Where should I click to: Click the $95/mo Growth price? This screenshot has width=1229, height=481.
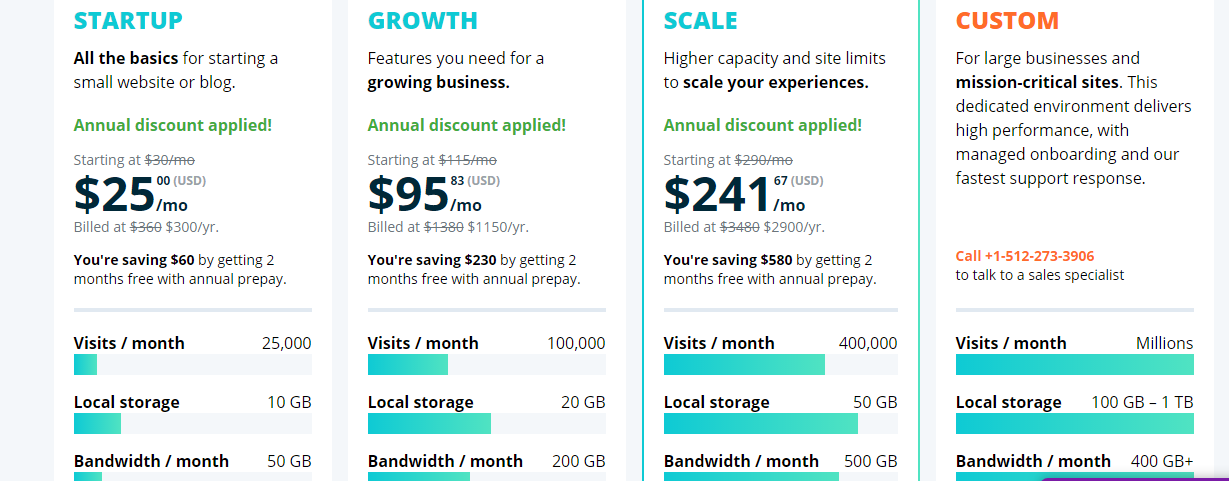point(425,194)
